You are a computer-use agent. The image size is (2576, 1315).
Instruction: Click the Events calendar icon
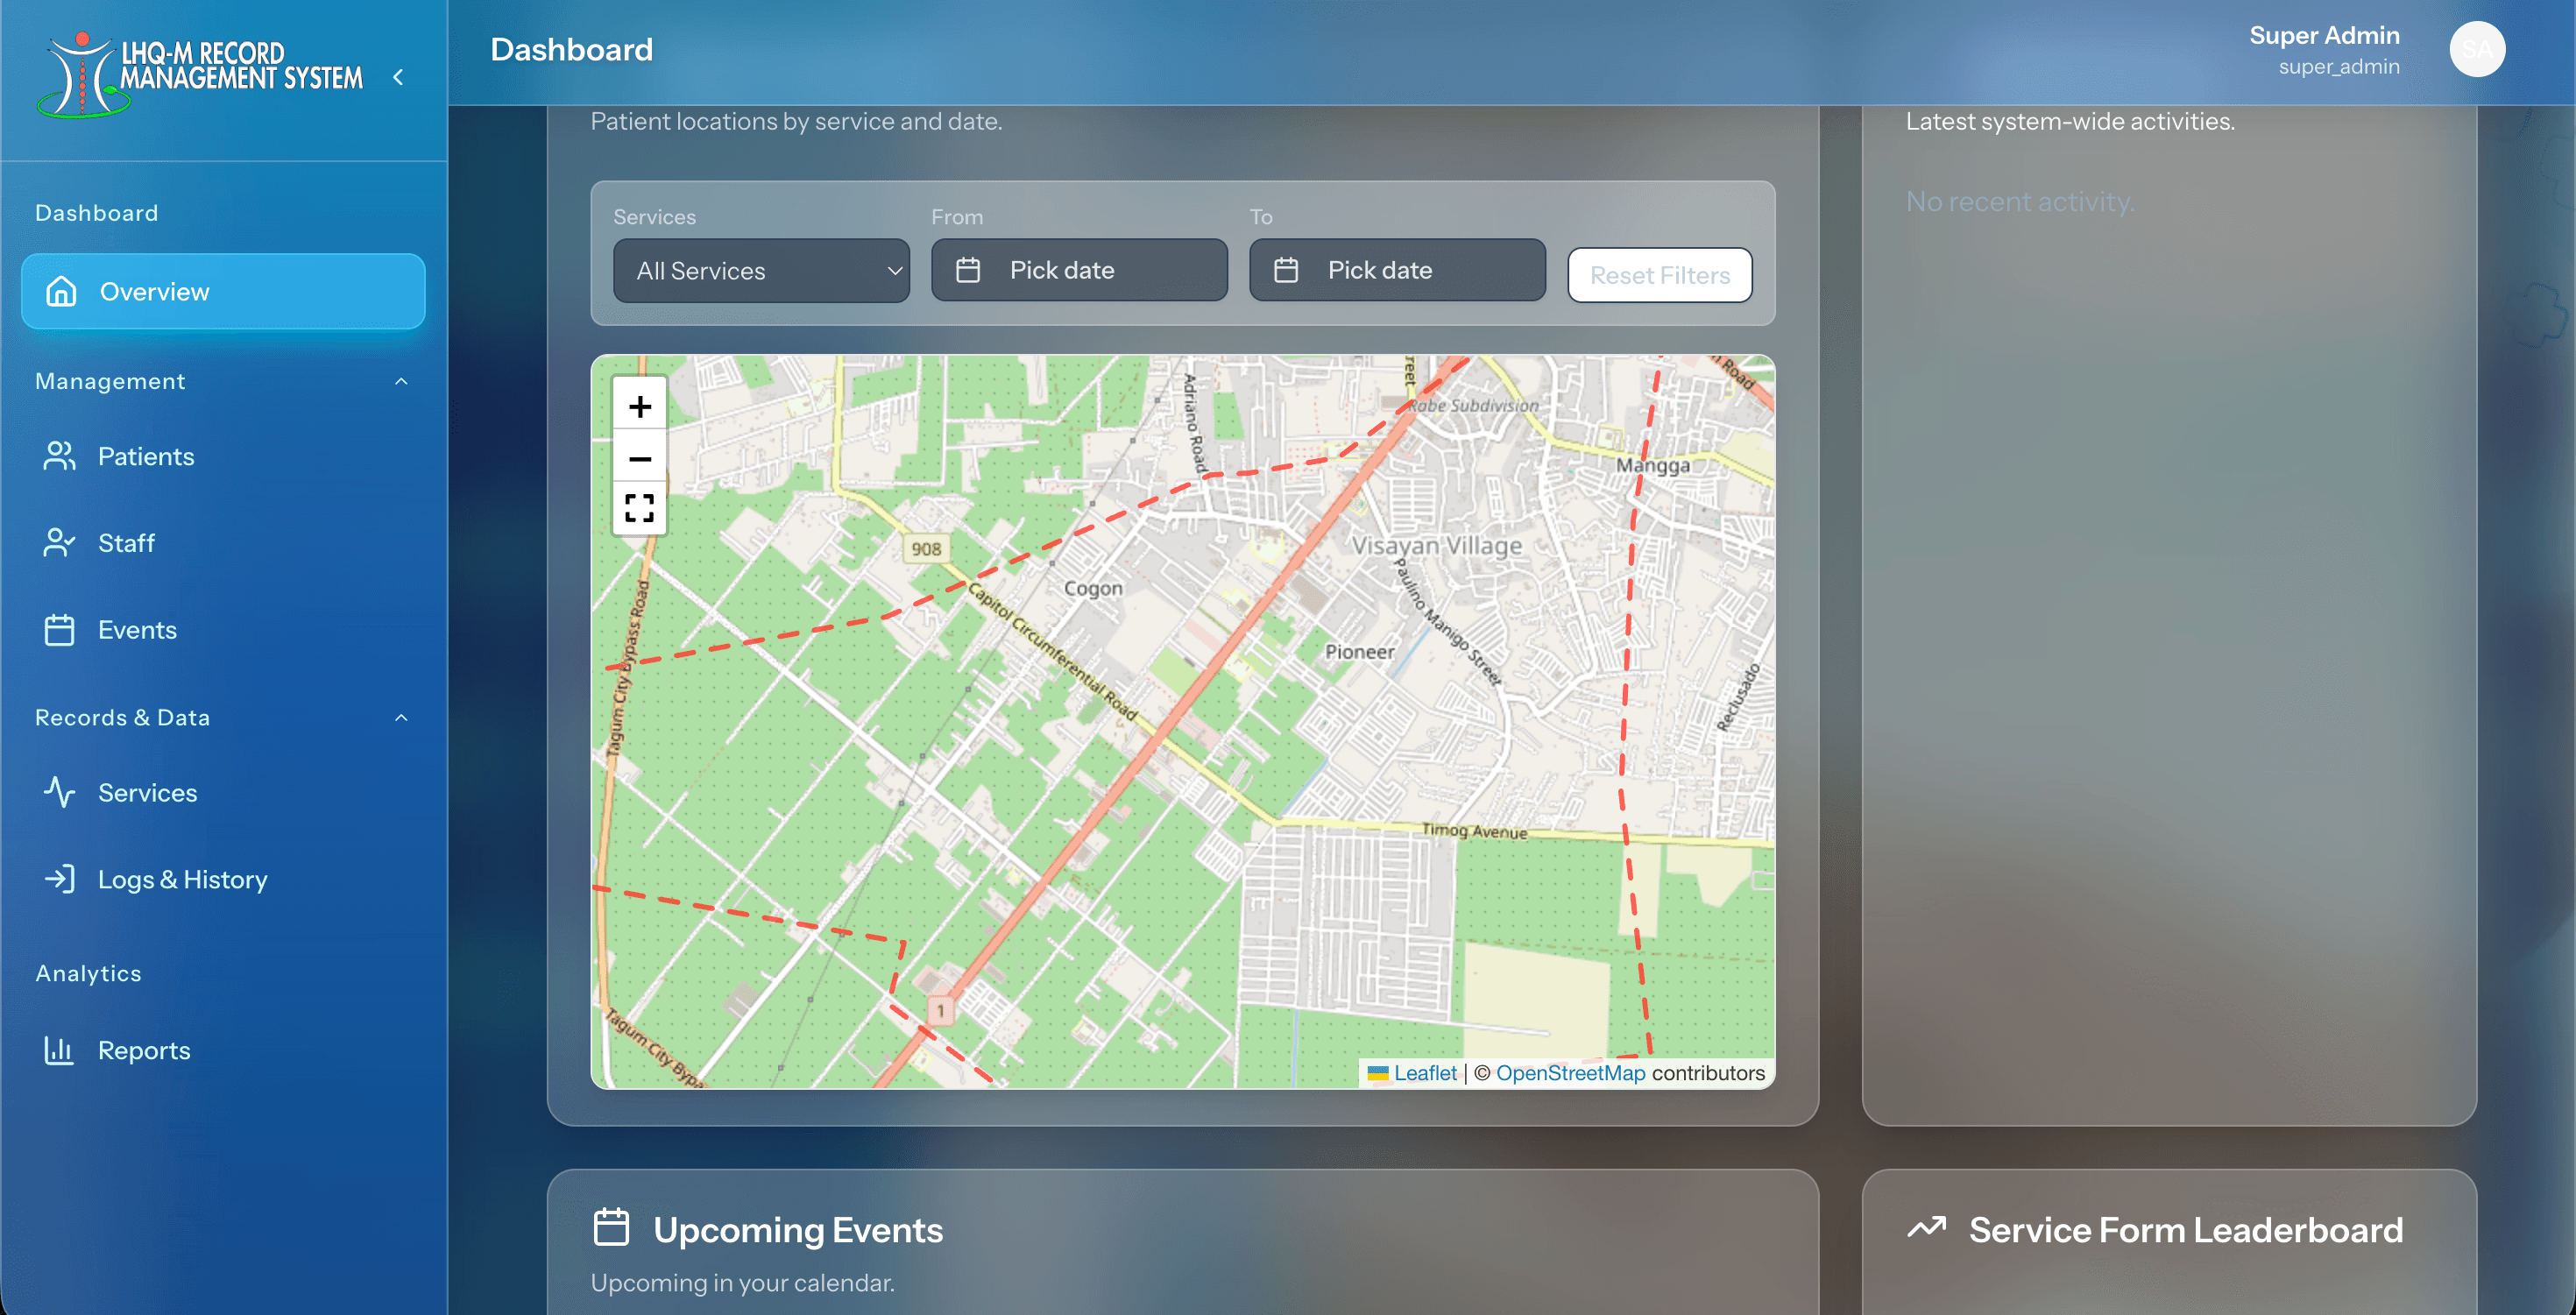pyautogui.click(x=59, y=629)
